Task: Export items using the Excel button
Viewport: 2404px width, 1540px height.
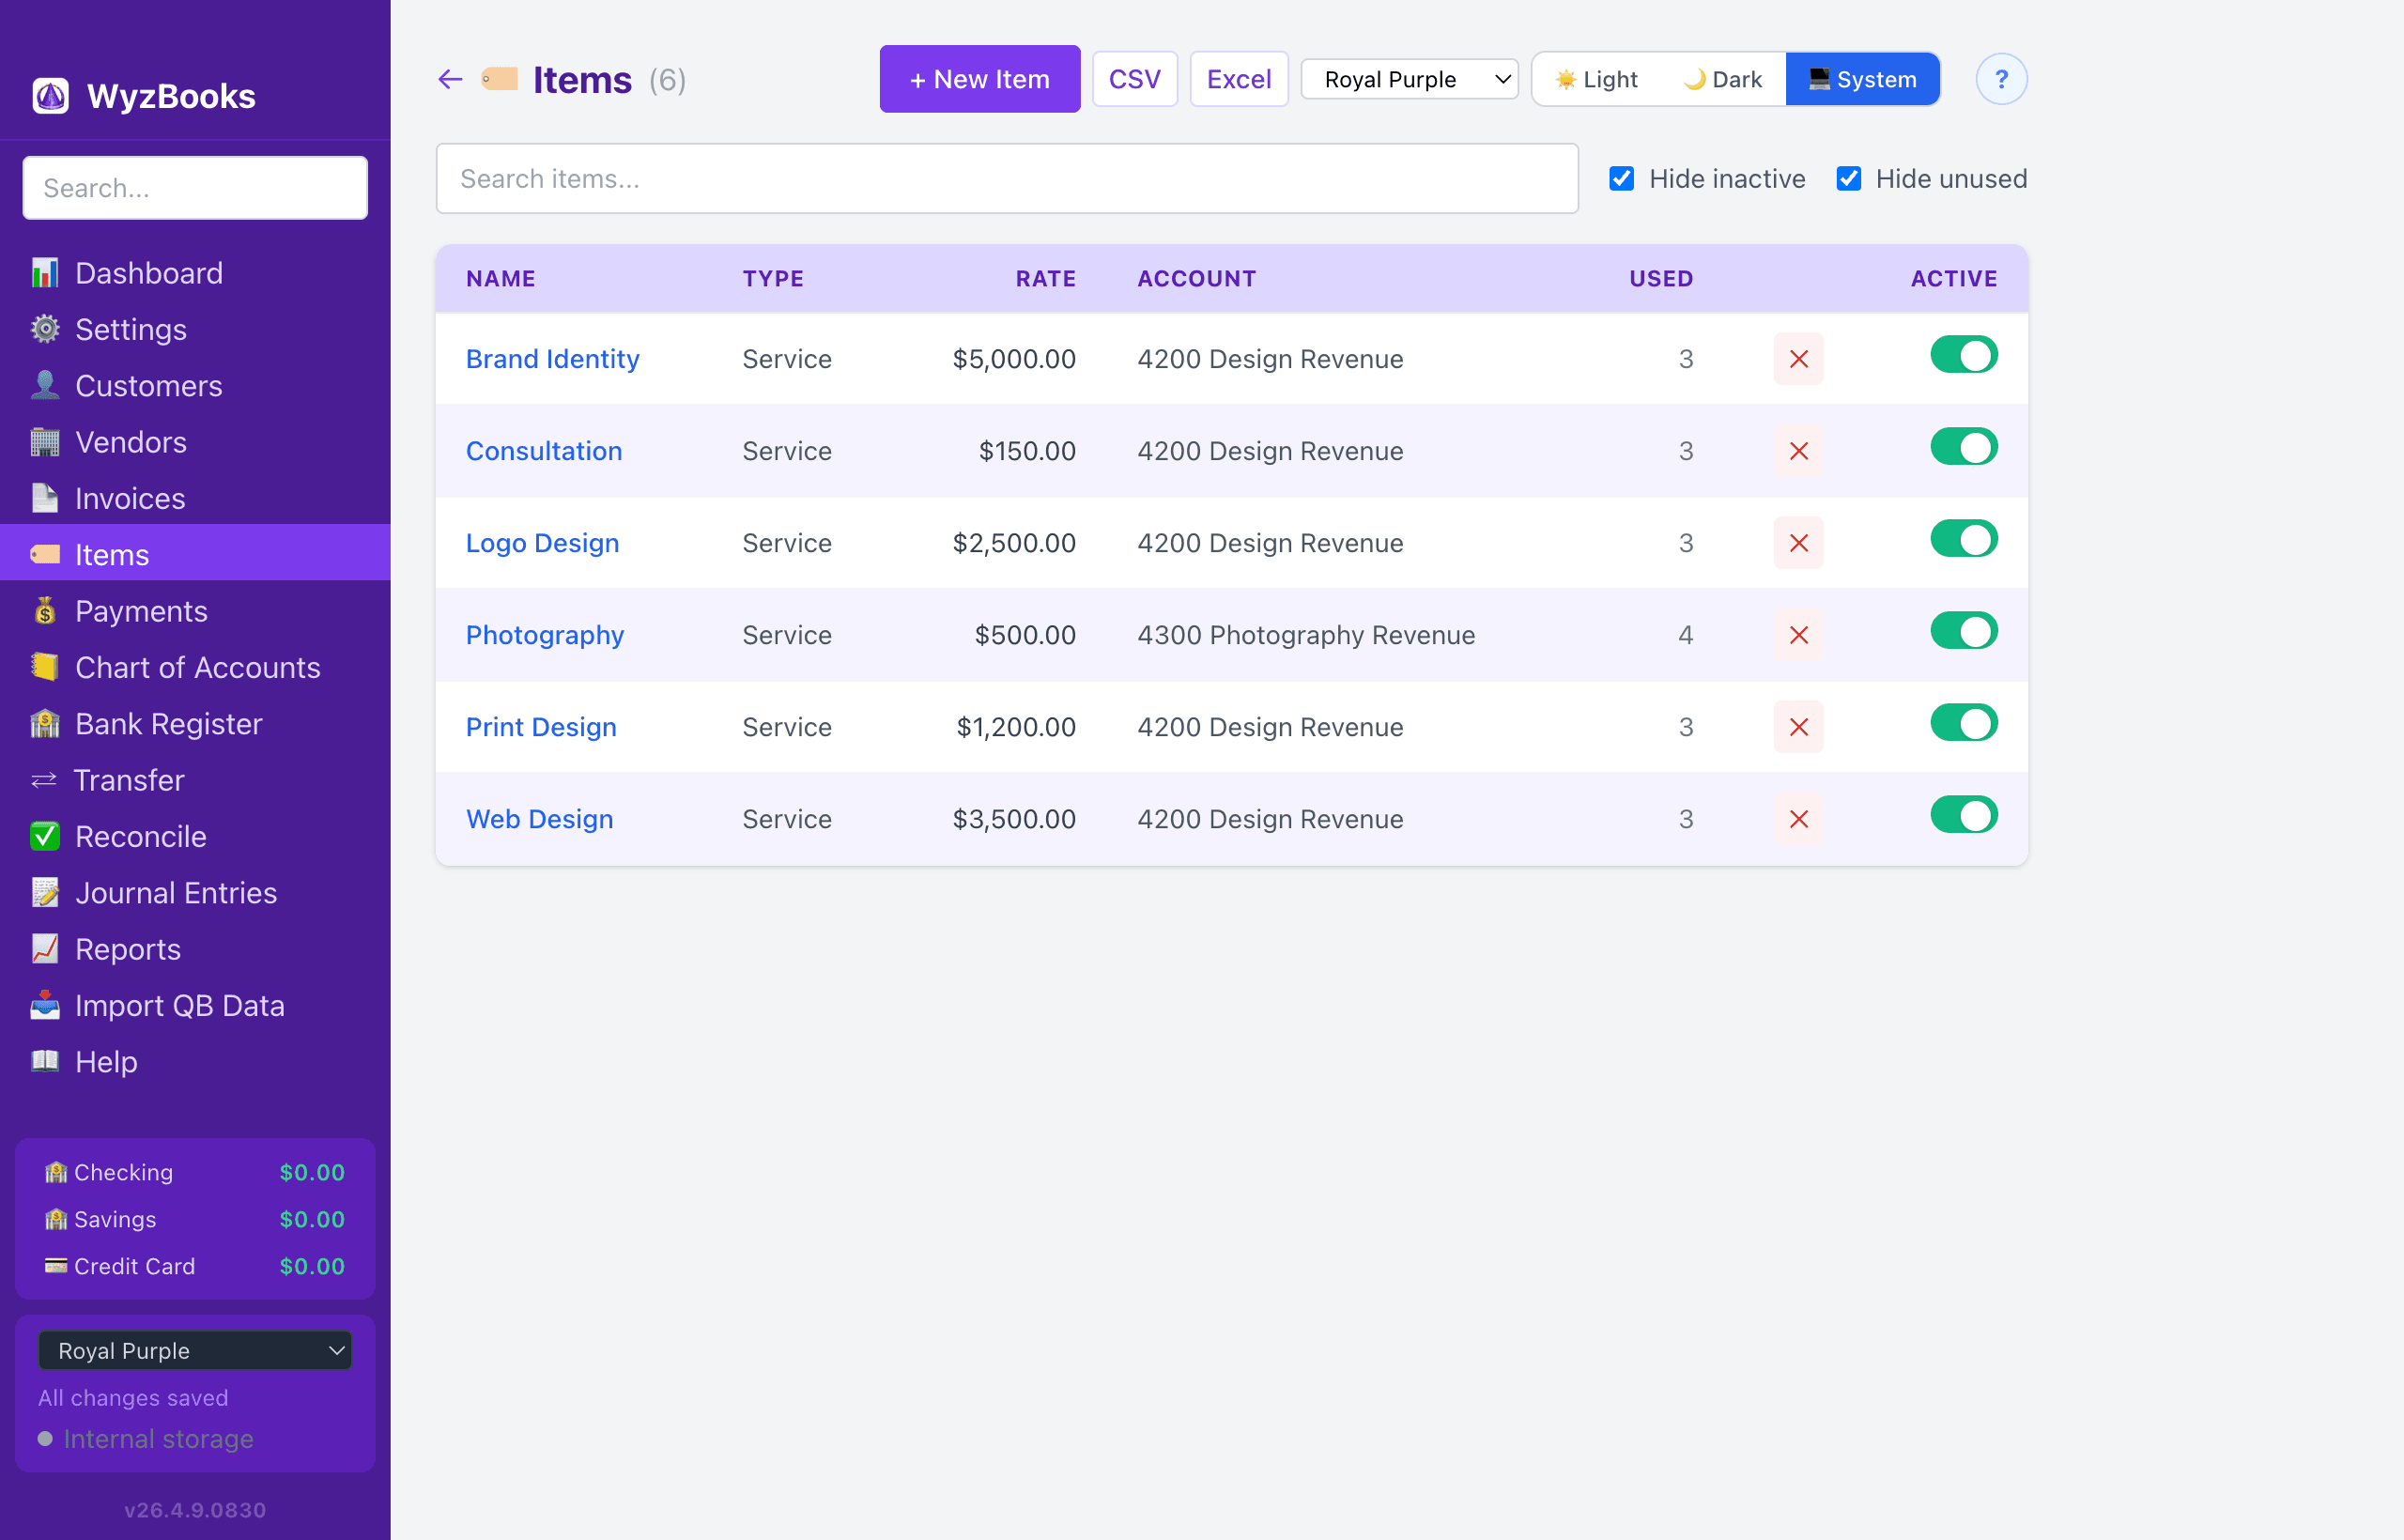Action: 1238,79
